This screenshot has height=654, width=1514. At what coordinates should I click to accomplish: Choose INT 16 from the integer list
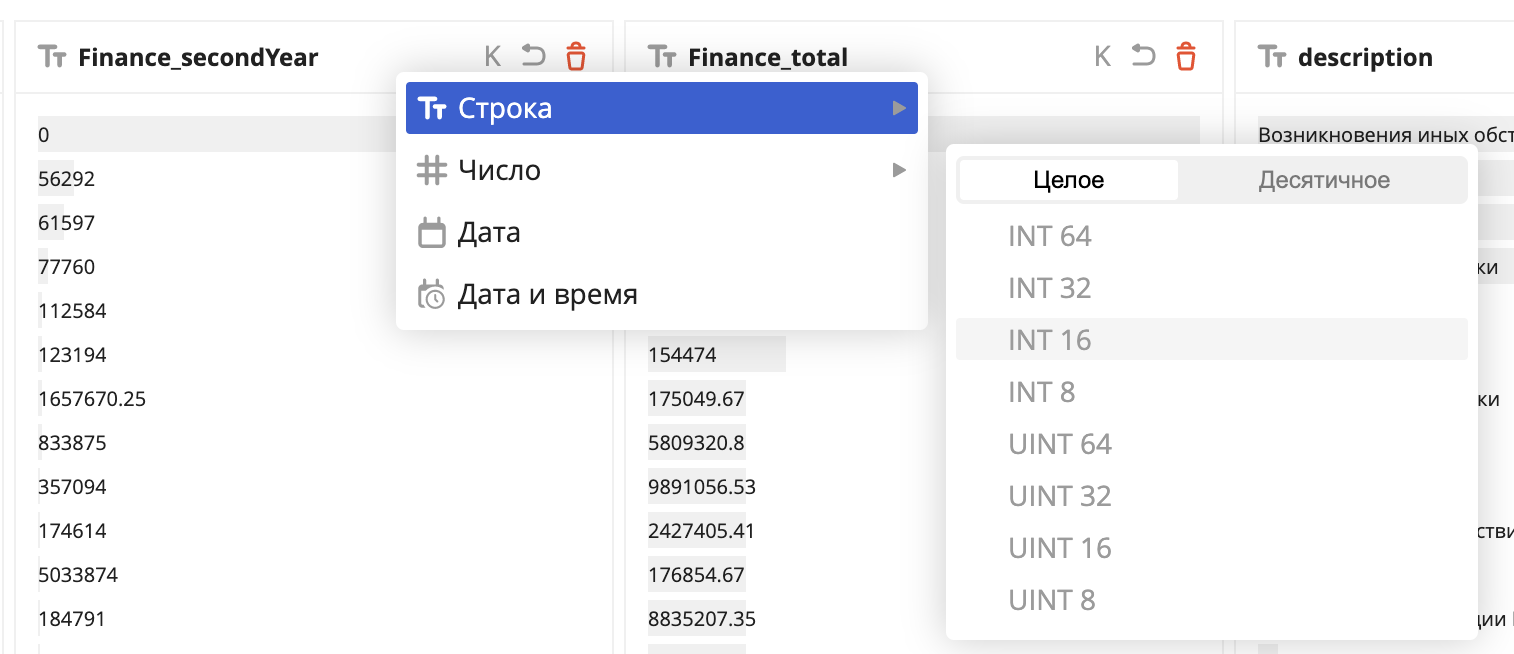tap(1048, 340)
